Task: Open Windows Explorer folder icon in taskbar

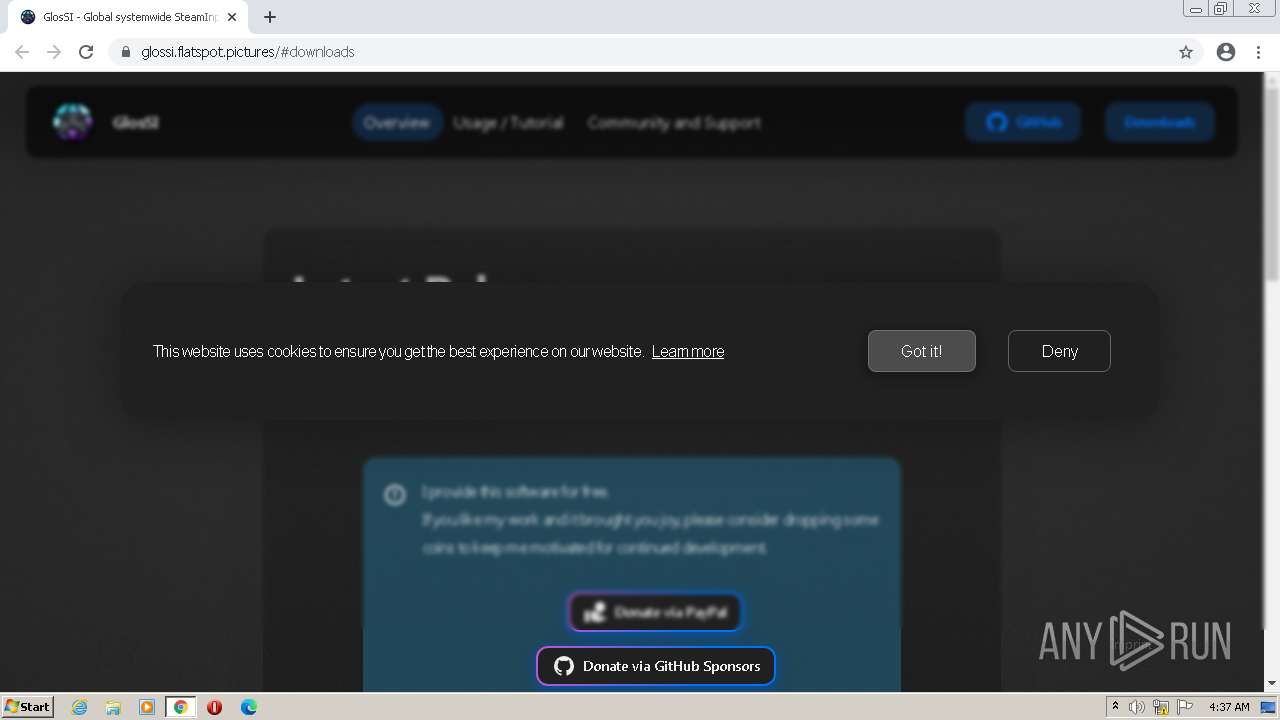Action: 113,707
